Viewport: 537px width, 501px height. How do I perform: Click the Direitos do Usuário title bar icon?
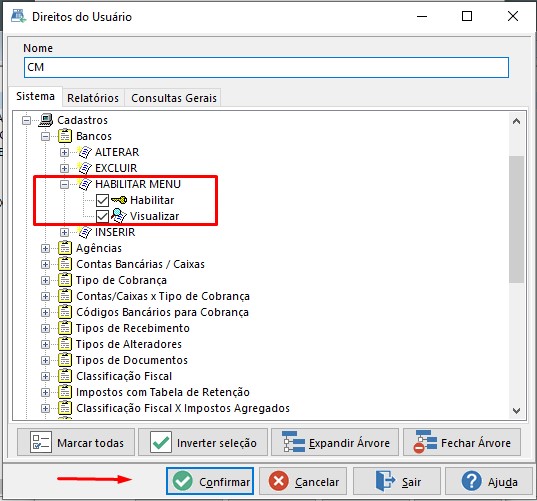click(18, 16)
